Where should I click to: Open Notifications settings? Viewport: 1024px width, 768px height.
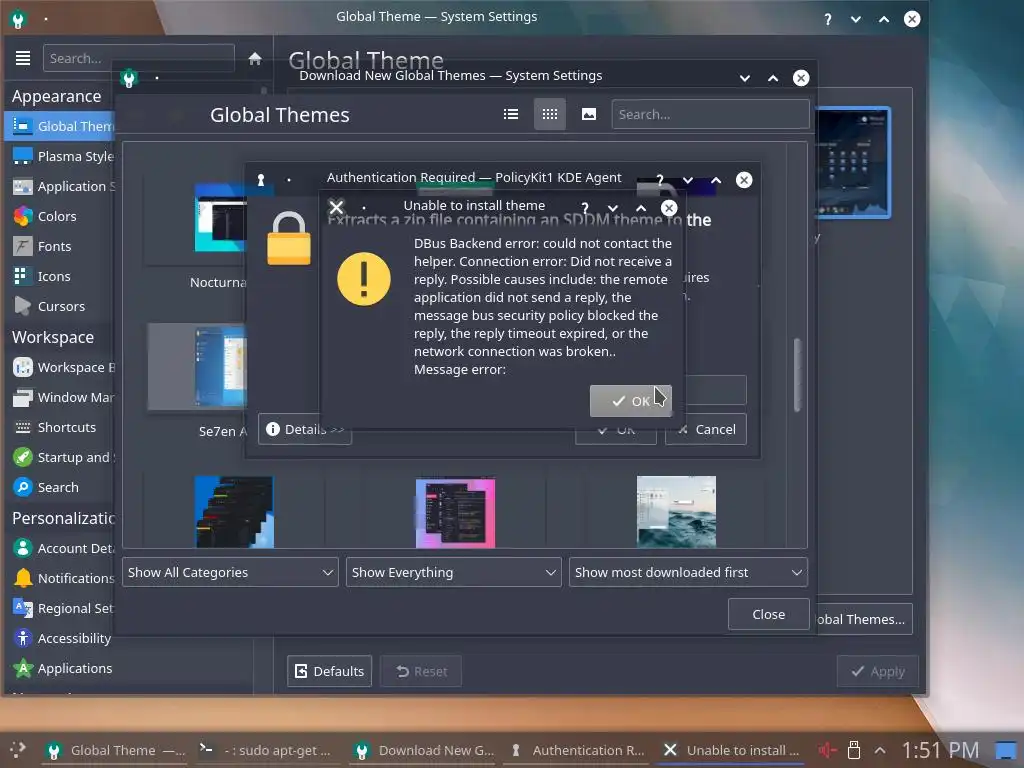coord(60,578)
